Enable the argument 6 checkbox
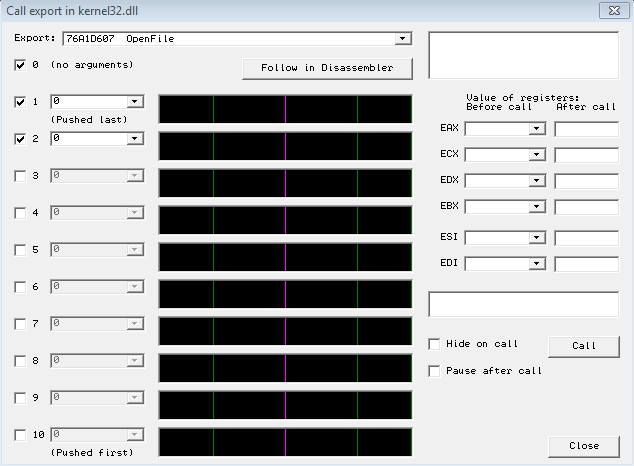This screenshot has height=466, width=634. (20, 287)
